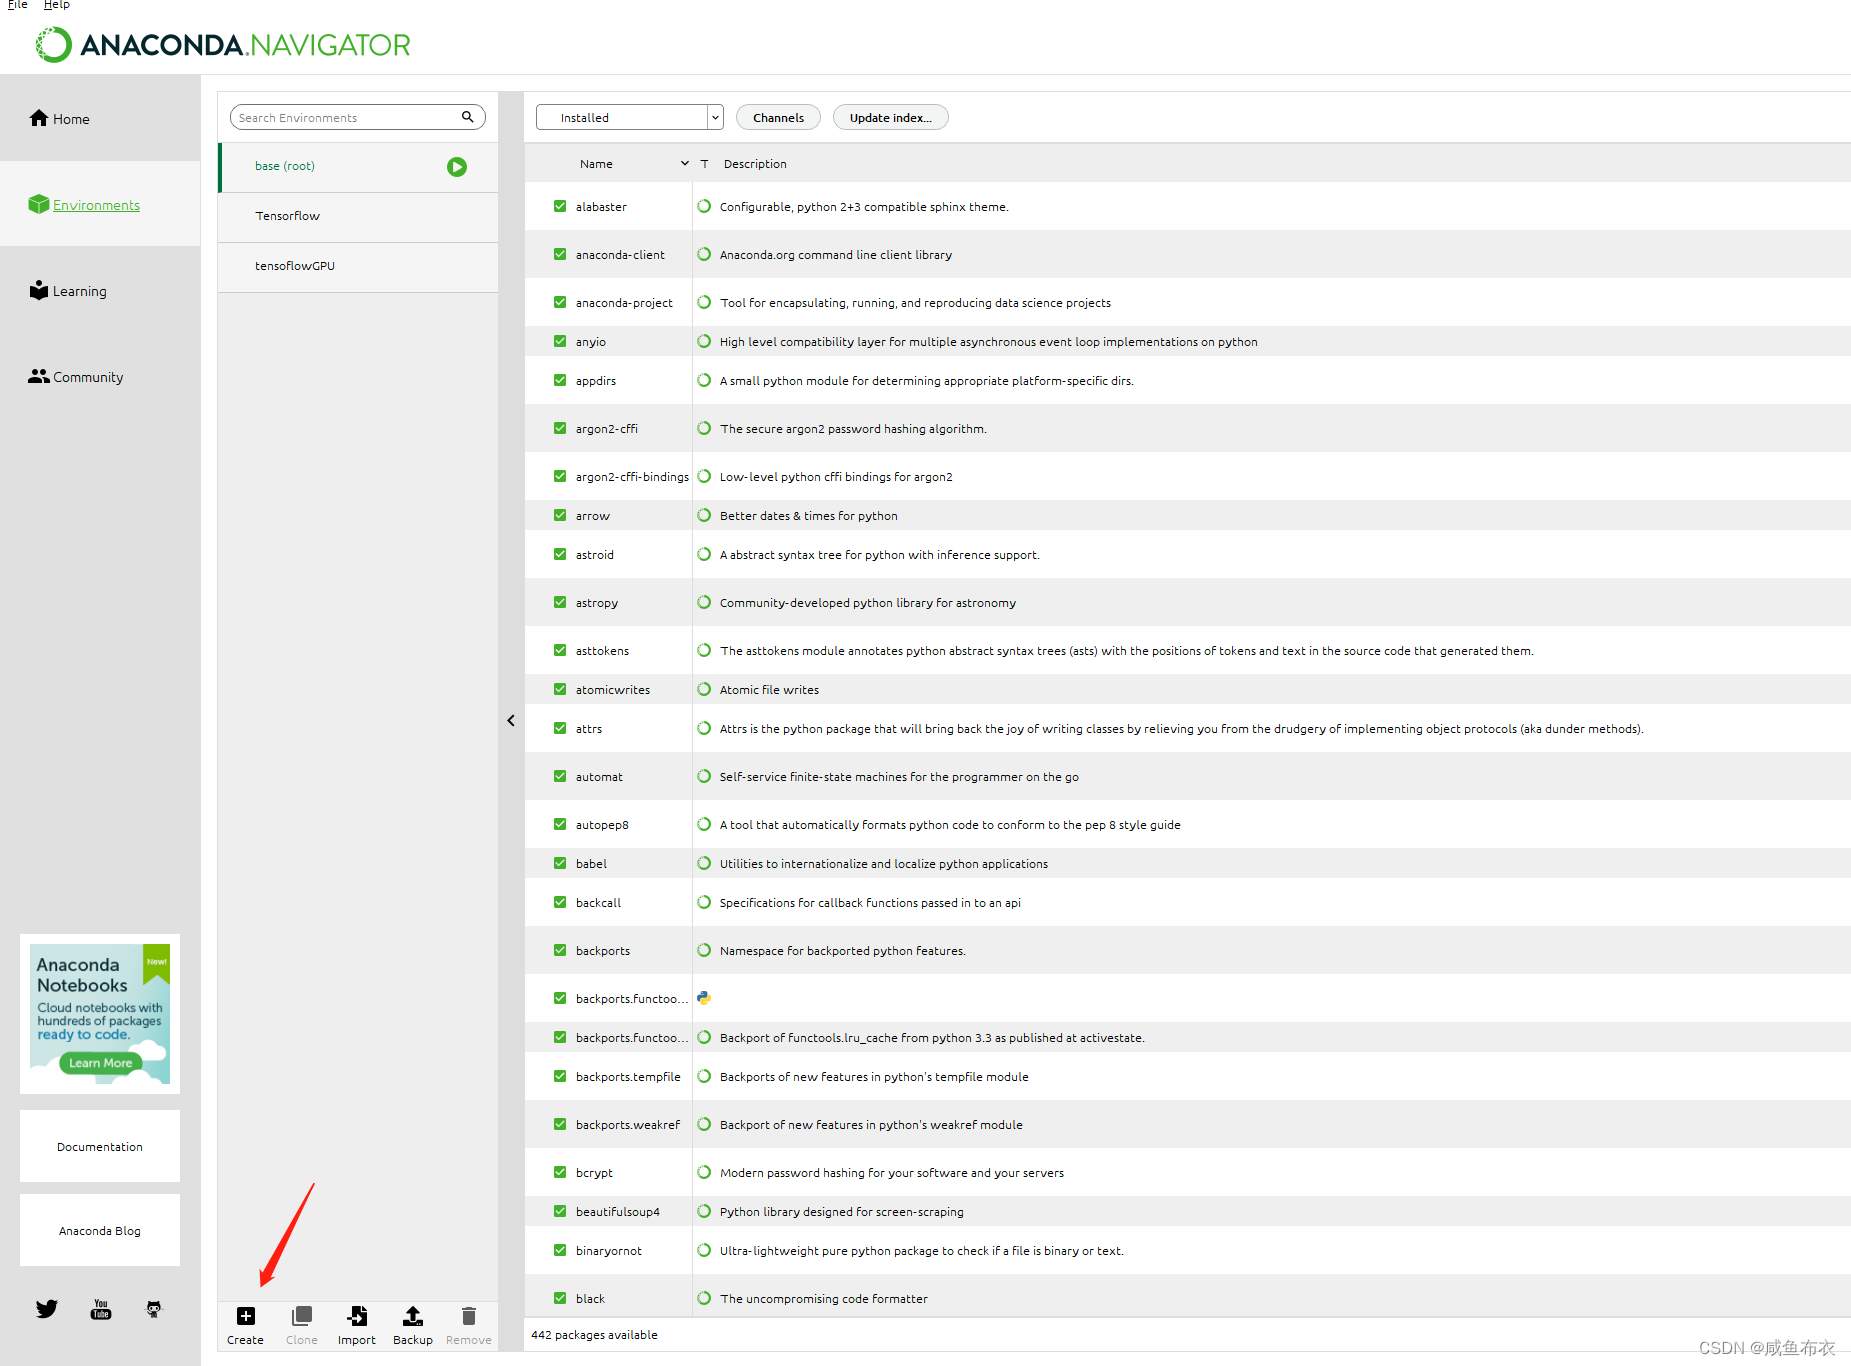Click the black package type icon
Screen dimensions: 1851x1366
click(704, 1298)
